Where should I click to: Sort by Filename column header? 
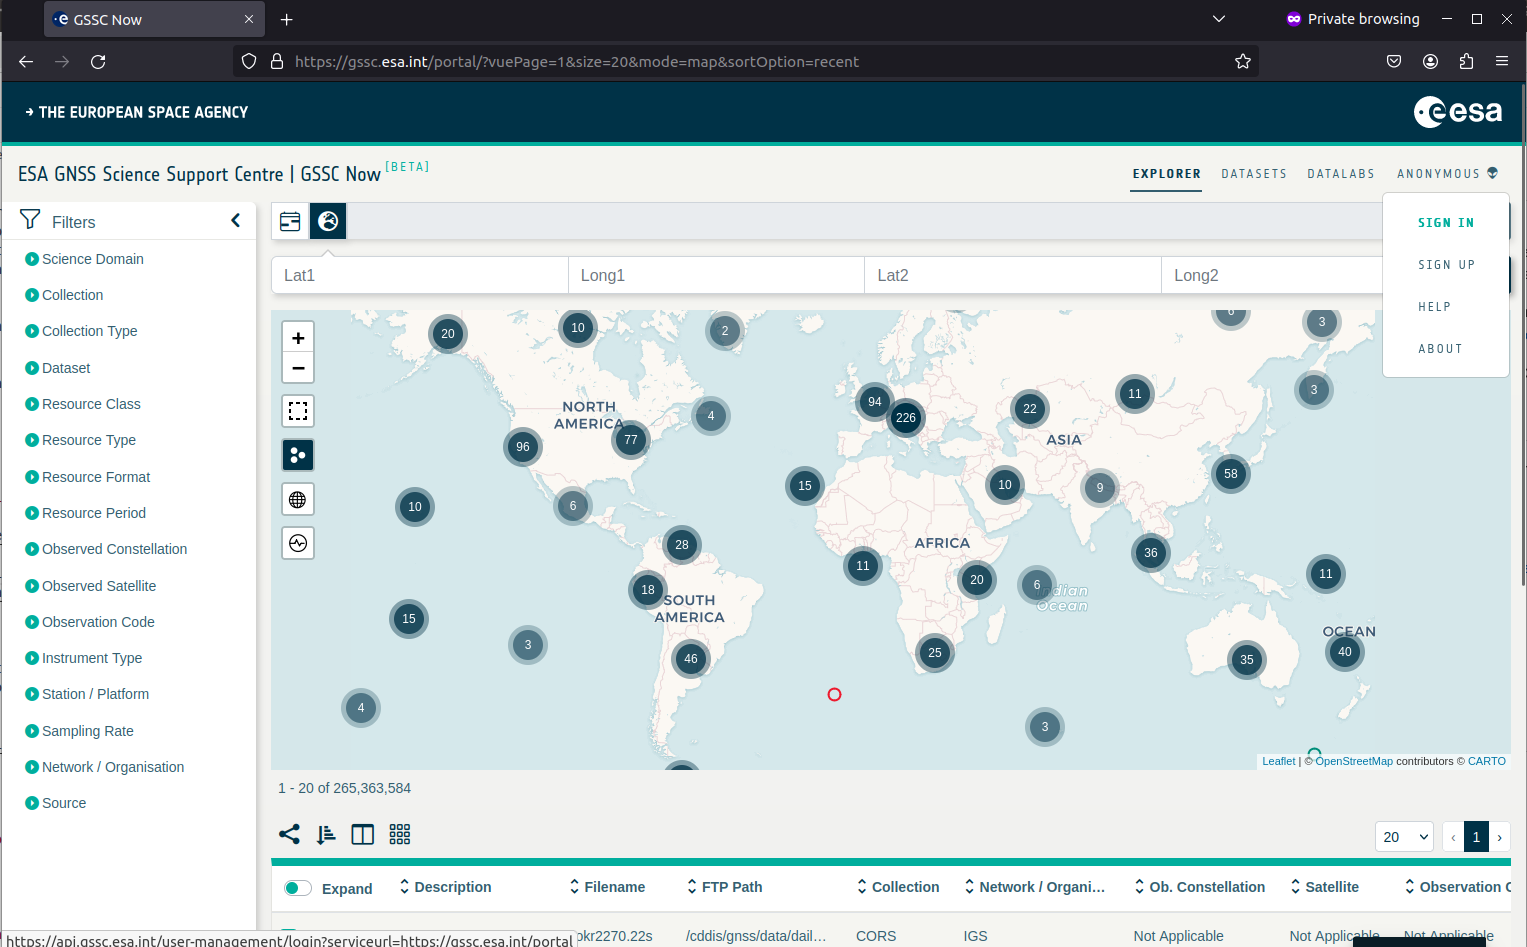[x=607, y=887]
